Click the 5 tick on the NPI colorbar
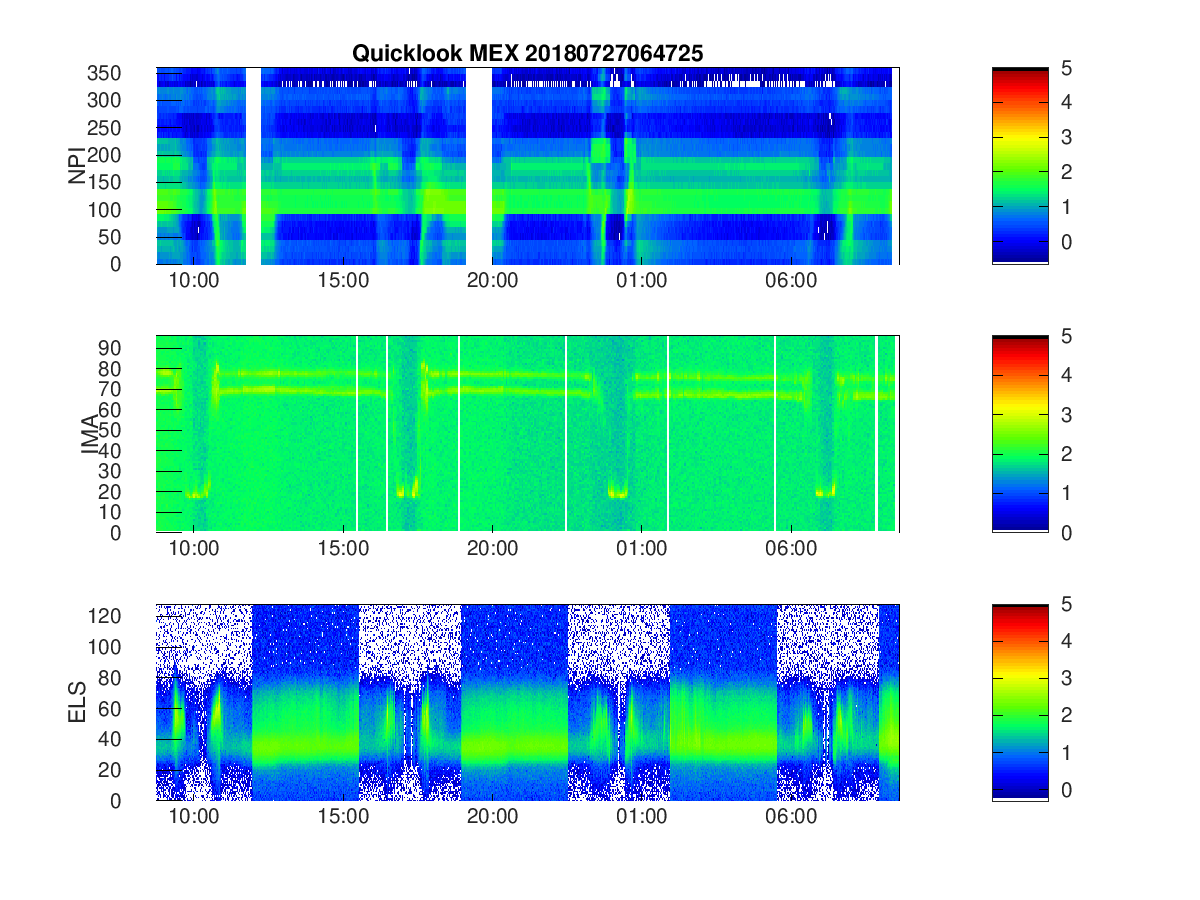 1067,68
